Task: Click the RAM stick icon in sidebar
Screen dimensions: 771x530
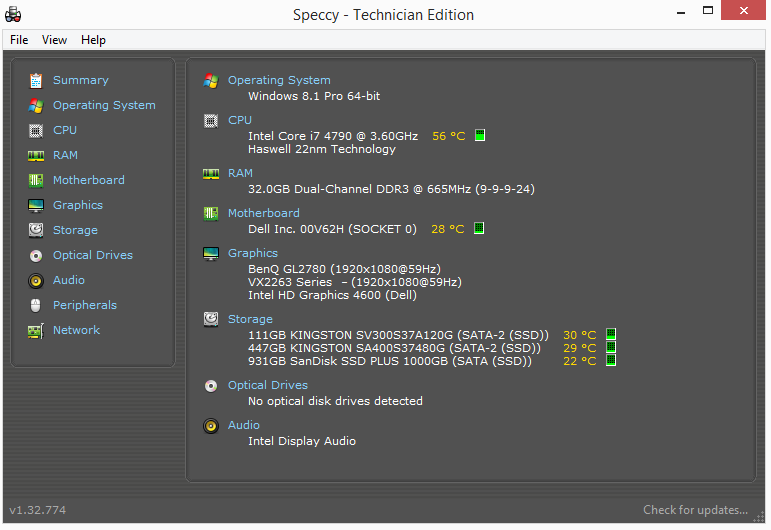Action: (x=36, y=156)
